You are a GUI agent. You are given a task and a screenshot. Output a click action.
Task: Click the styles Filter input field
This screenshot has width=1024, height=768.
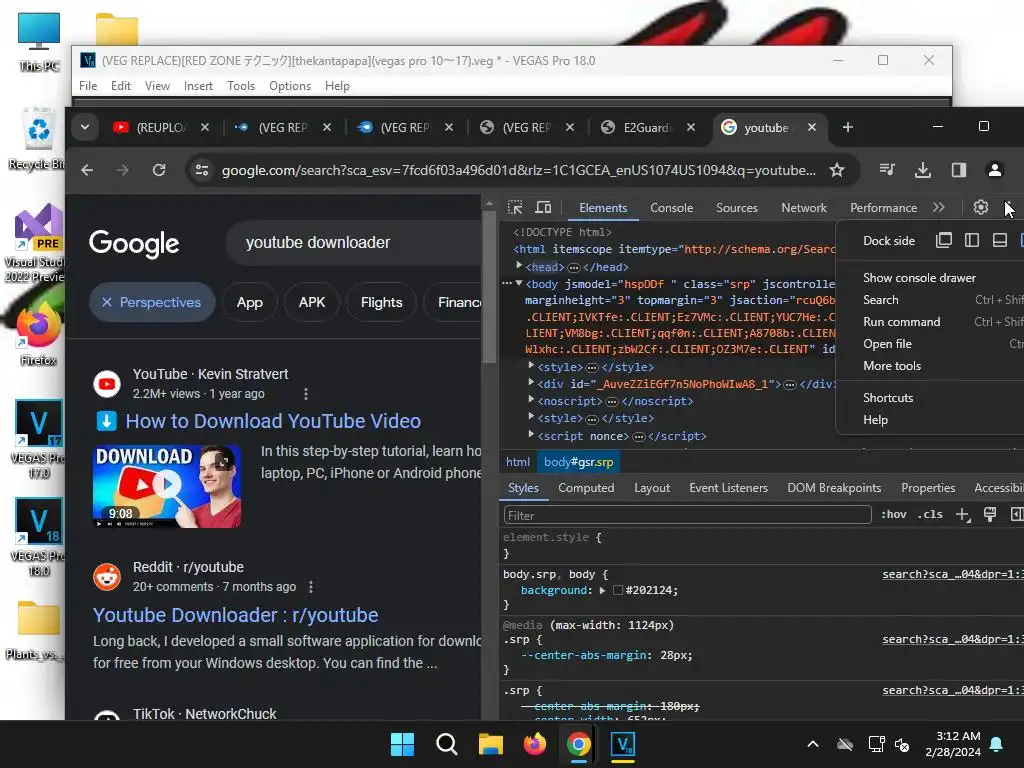(x=687, y=515)
